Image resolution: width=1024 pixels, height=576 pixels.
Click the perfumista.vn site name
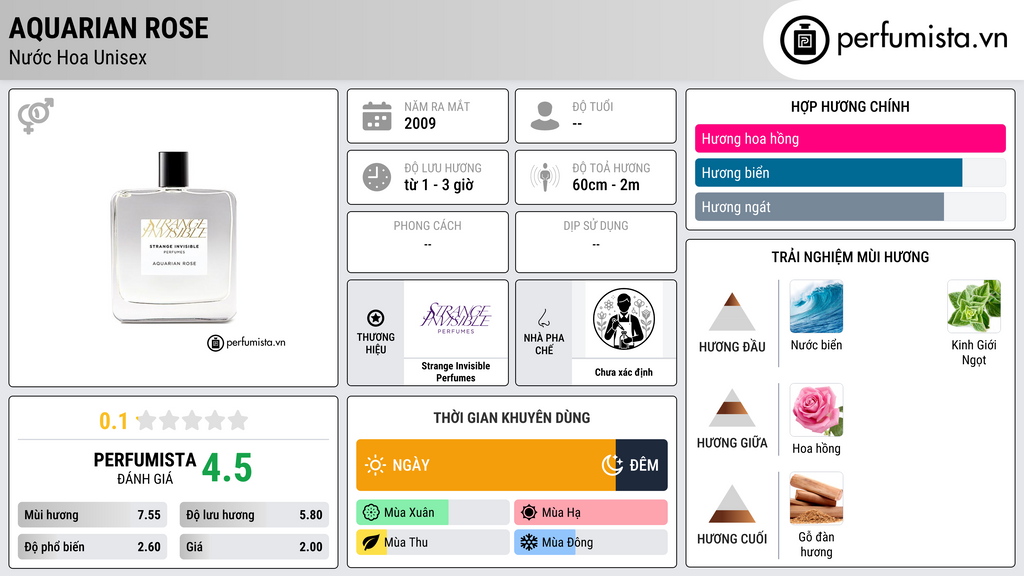922,39
